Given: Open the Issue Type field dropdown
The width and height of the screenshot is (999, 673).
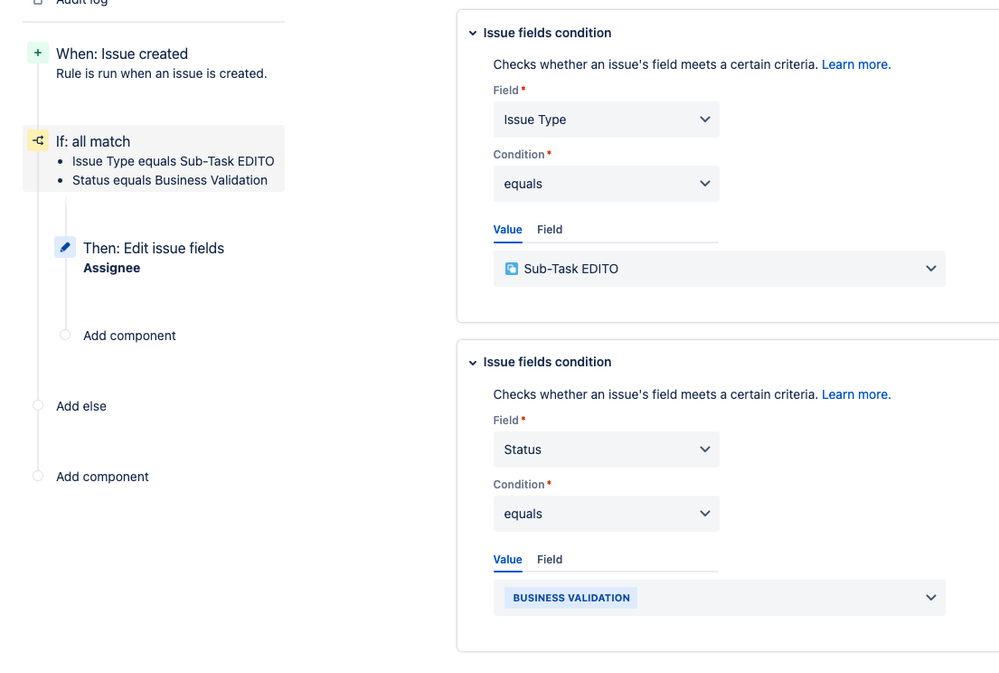Looking at the screenshot, I should (x=606, y=120).
